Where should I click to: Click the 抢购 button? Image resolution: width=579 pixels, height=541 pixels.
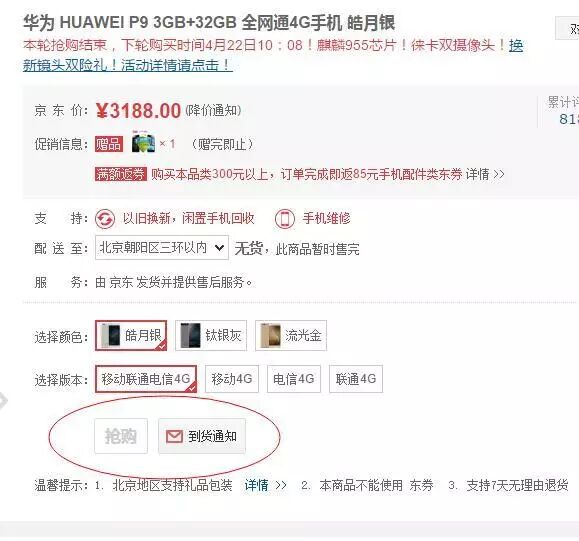[x=121, y=436]
